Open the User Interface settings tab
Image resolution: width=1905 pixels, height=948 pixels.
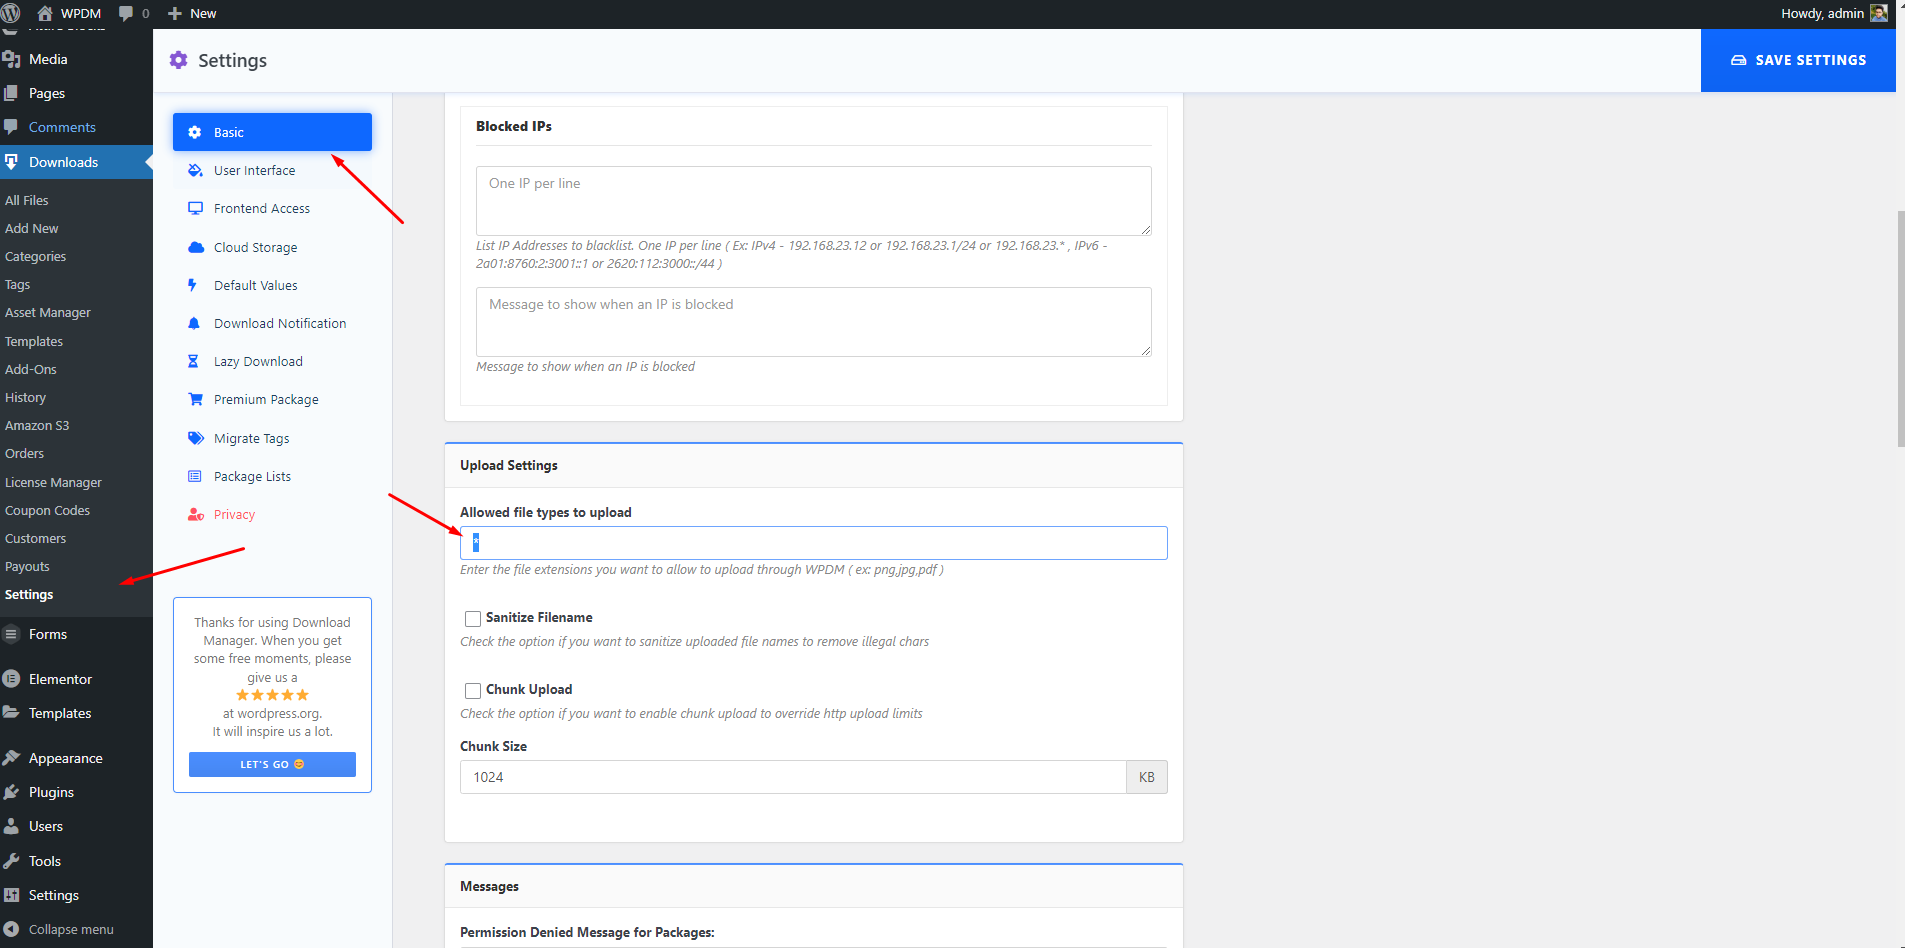tap(272, 170)
